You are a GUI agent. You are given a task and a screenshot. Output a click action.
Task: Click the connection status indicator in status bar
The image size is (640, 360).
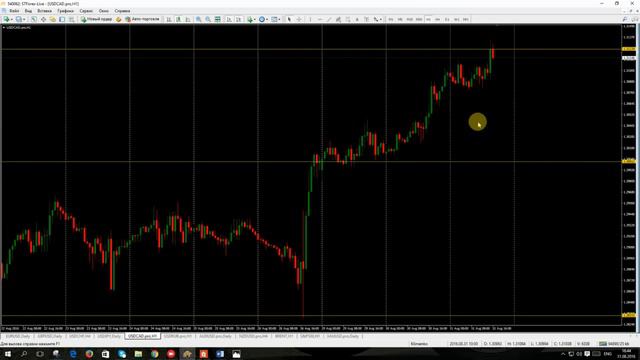[x=615, y=344]
